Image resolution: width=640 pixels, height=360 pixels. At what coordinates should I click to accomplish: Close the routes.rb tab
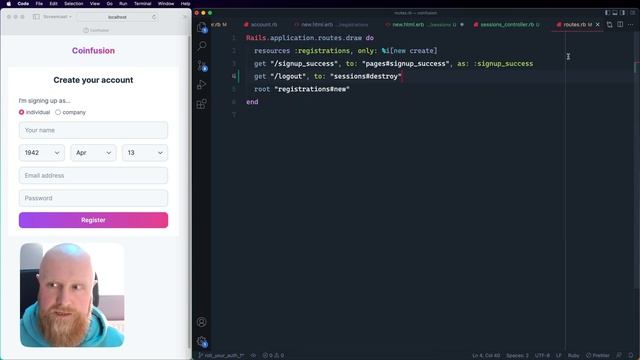click(598, 24)
